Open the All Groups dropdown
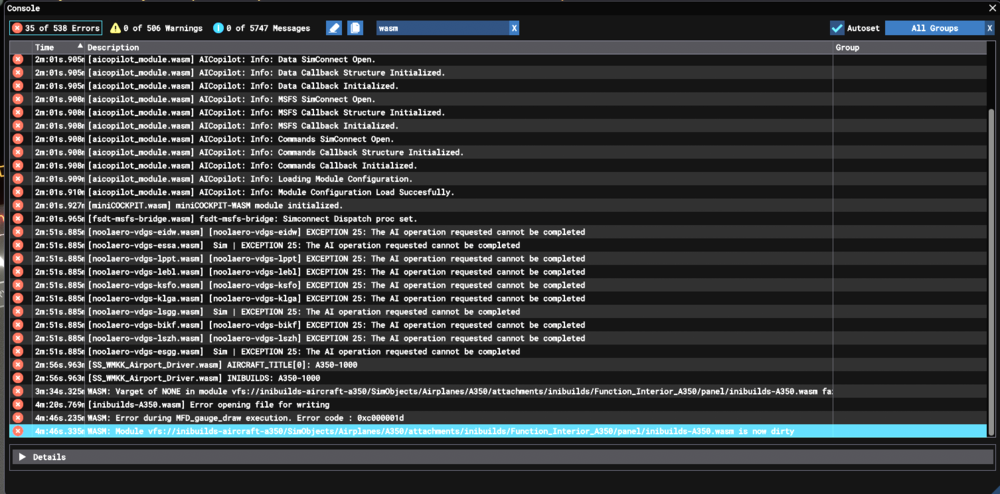 930,28
